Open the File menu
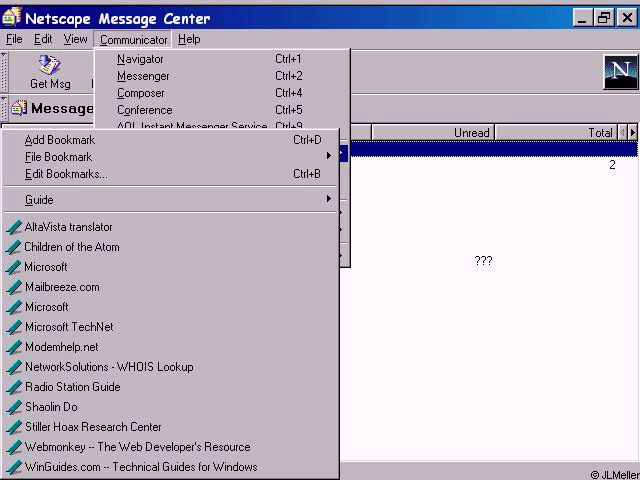The width and height of the screenshot is (640, 480). (x=14, y=39)
